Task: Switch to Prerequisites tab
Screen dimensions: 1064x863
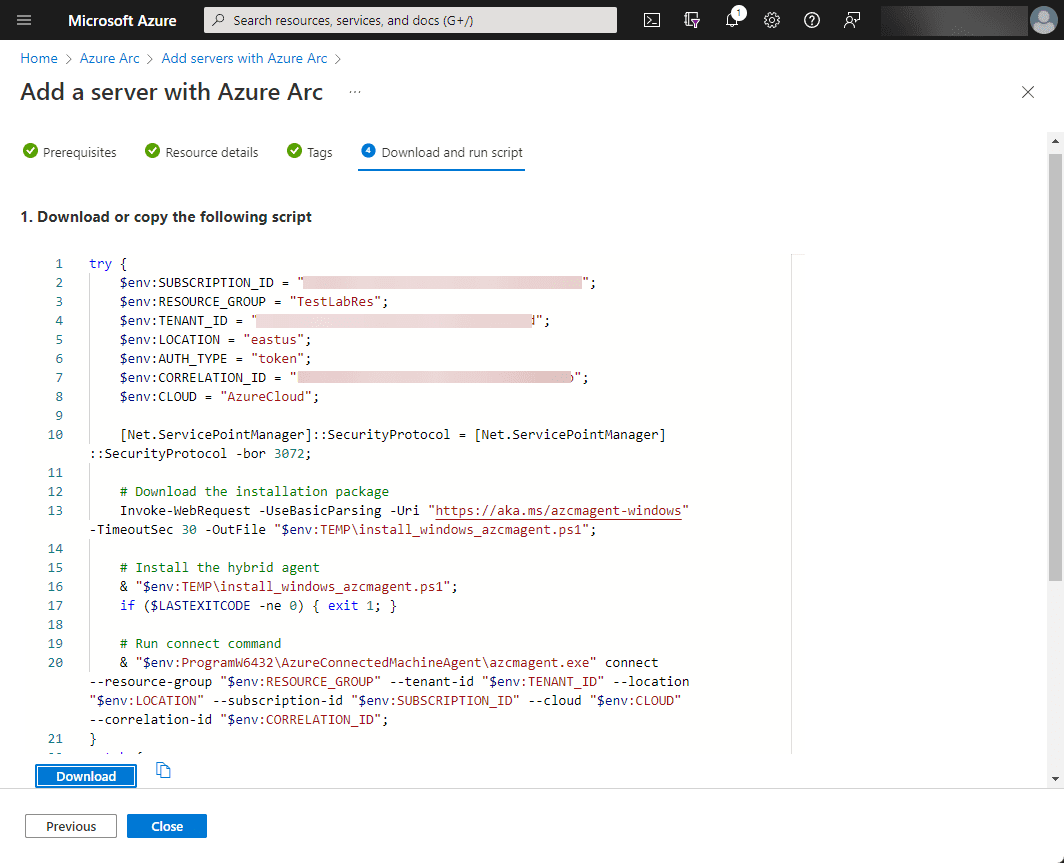Action: click(70, 152)
